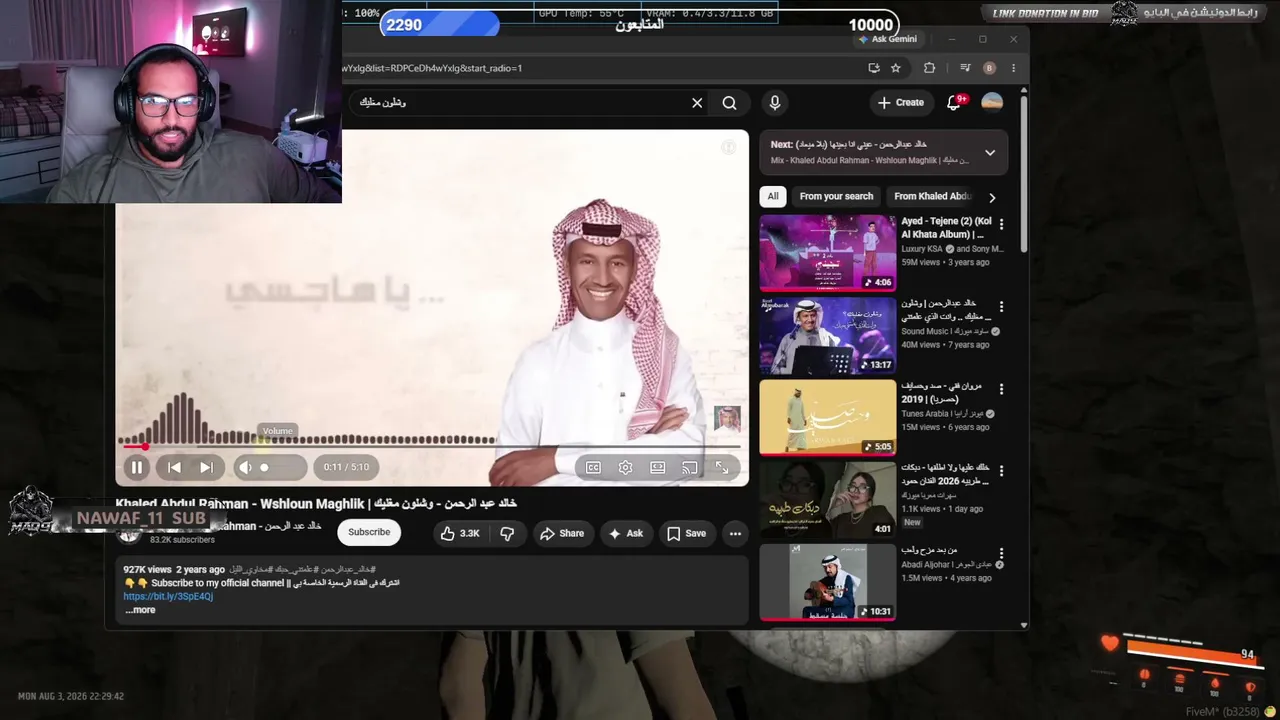Bookmark this page with the star

pyautogui.click(x=896, y=68)
